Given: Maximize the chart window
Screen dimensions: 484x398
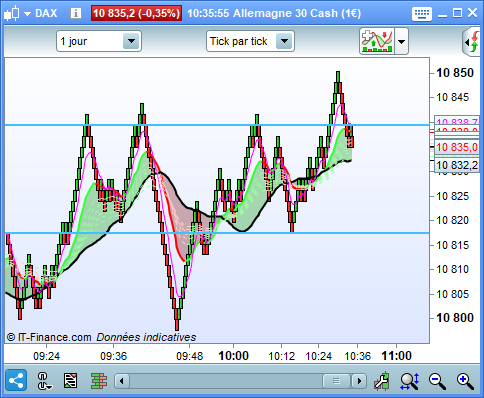Looking at the screenshot, I should [x=457, y=13].
